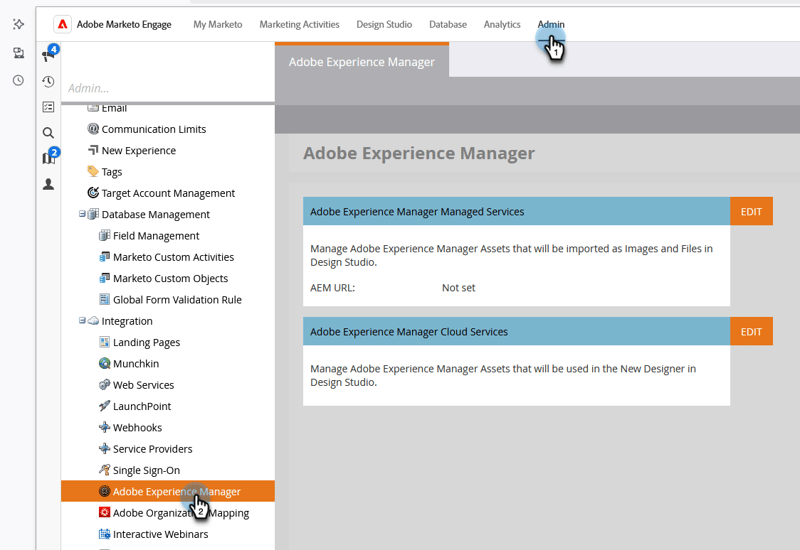The height and width of the screenshot is (550, 800).
Task: Select Target Account Management tree item
Action: [168, 193]
